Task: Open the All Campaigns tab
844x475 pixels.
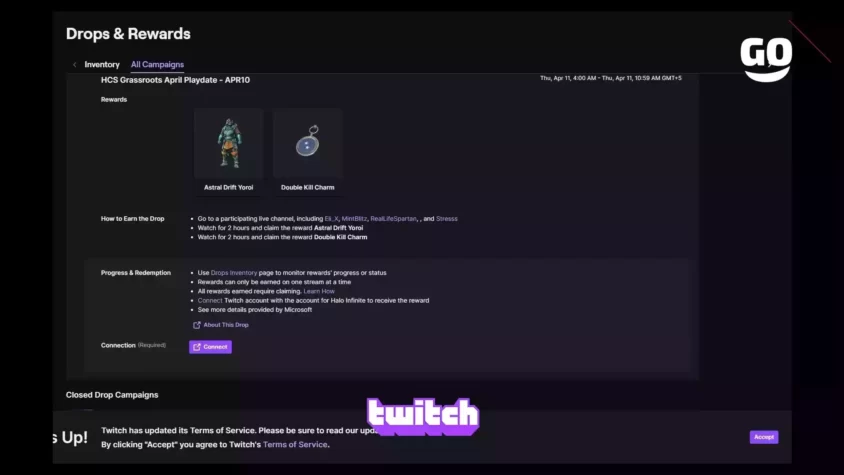Action: (157, 65)
